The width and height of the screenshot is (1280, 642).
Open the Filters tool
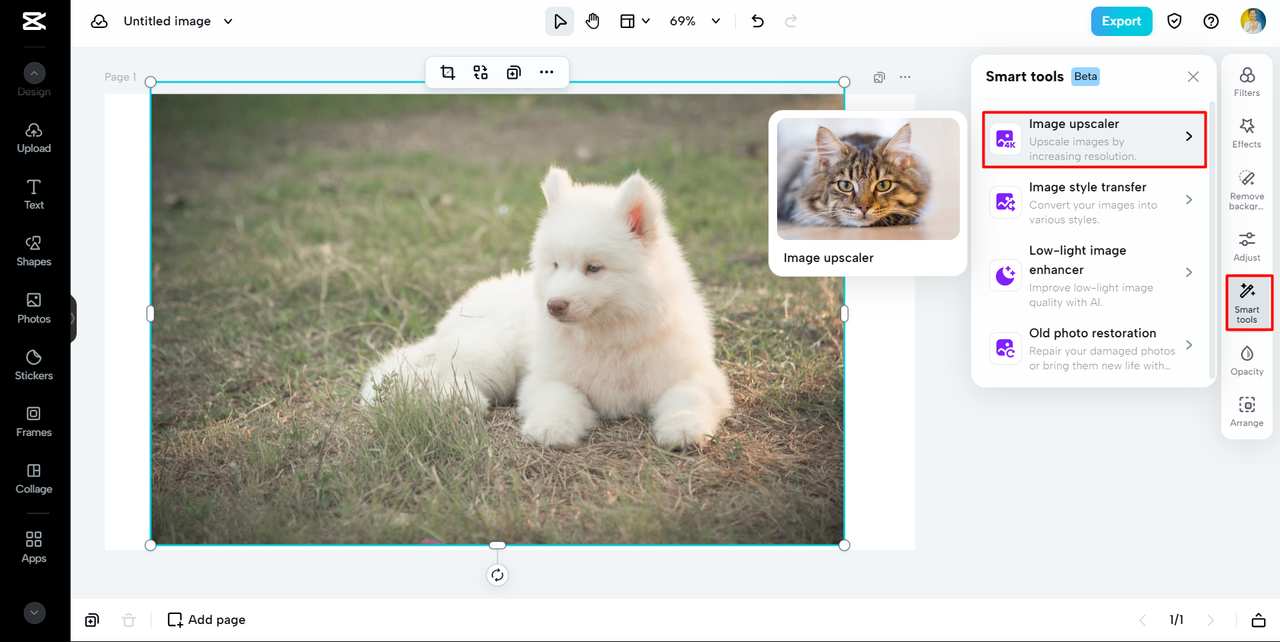[1247, 82]
